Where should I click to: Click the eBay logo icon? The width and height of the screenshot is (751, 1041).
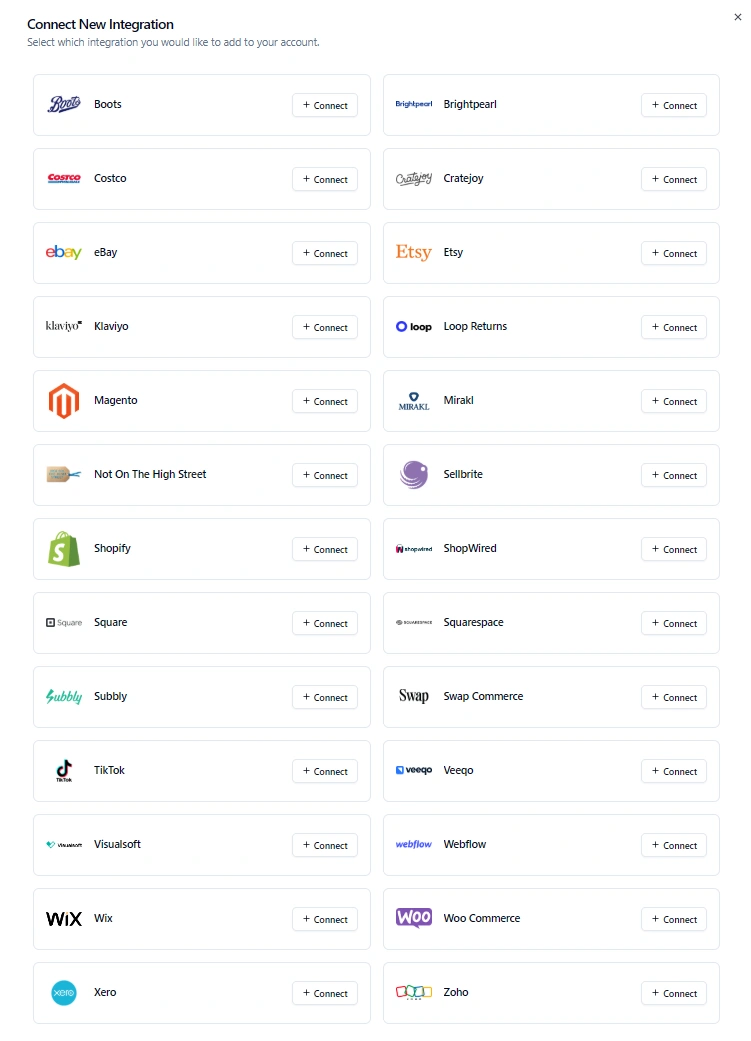pyautogui.click(x=64, y=253)
